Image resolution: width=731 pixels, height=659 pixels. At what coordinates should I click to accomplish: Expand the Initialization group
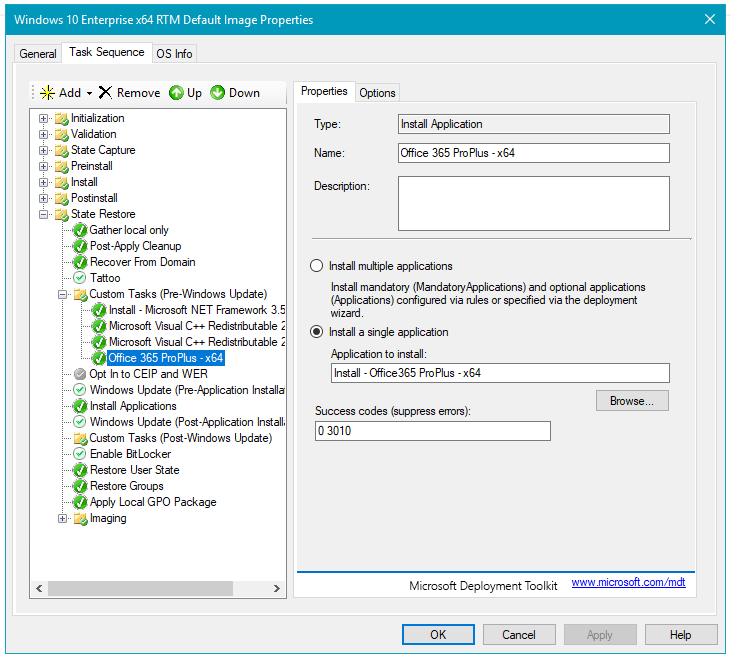point(43,118)
